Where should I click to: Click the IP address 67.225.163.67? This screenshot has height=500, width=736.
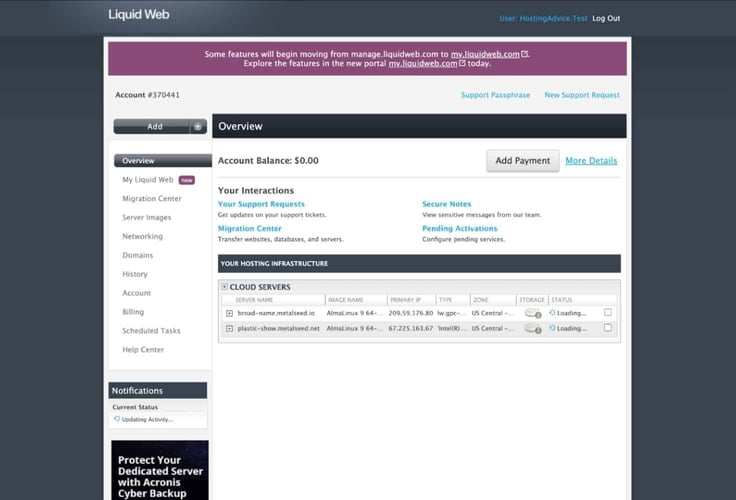click(411, 329)
